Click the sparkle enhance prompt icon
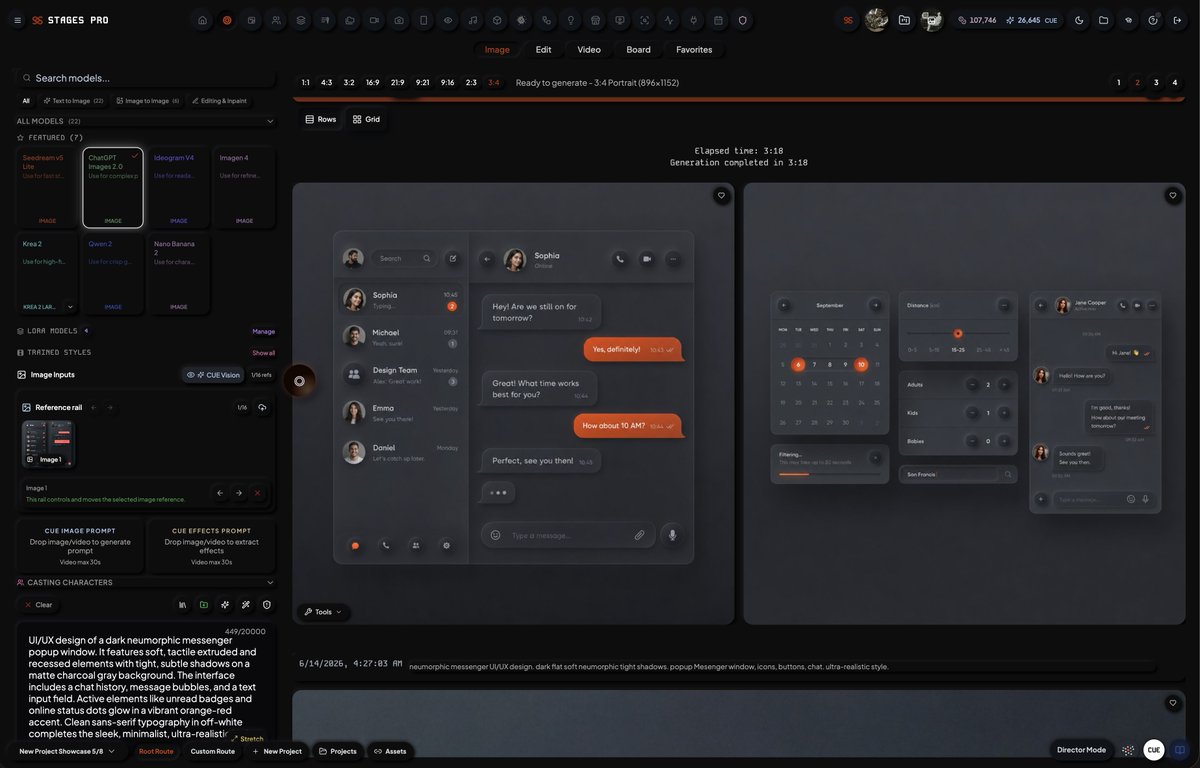The height and width of the screenshot is (768, 1200). [x=225, y=605]
